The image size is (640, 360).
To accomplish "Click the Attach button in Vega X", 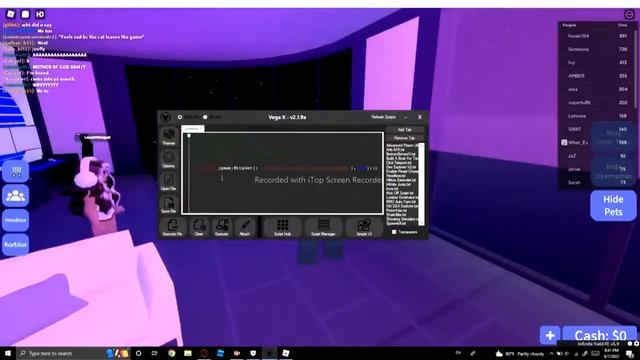I will coord(245,227).
